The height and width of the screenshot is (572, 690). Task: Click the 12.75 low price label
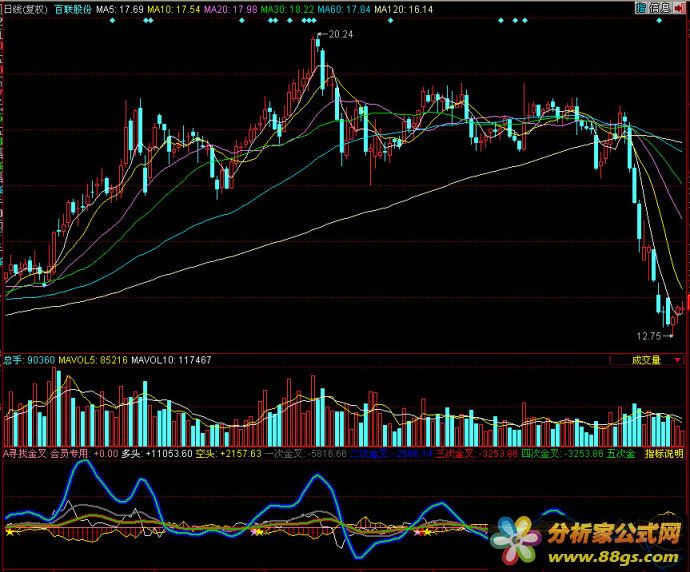649,336
